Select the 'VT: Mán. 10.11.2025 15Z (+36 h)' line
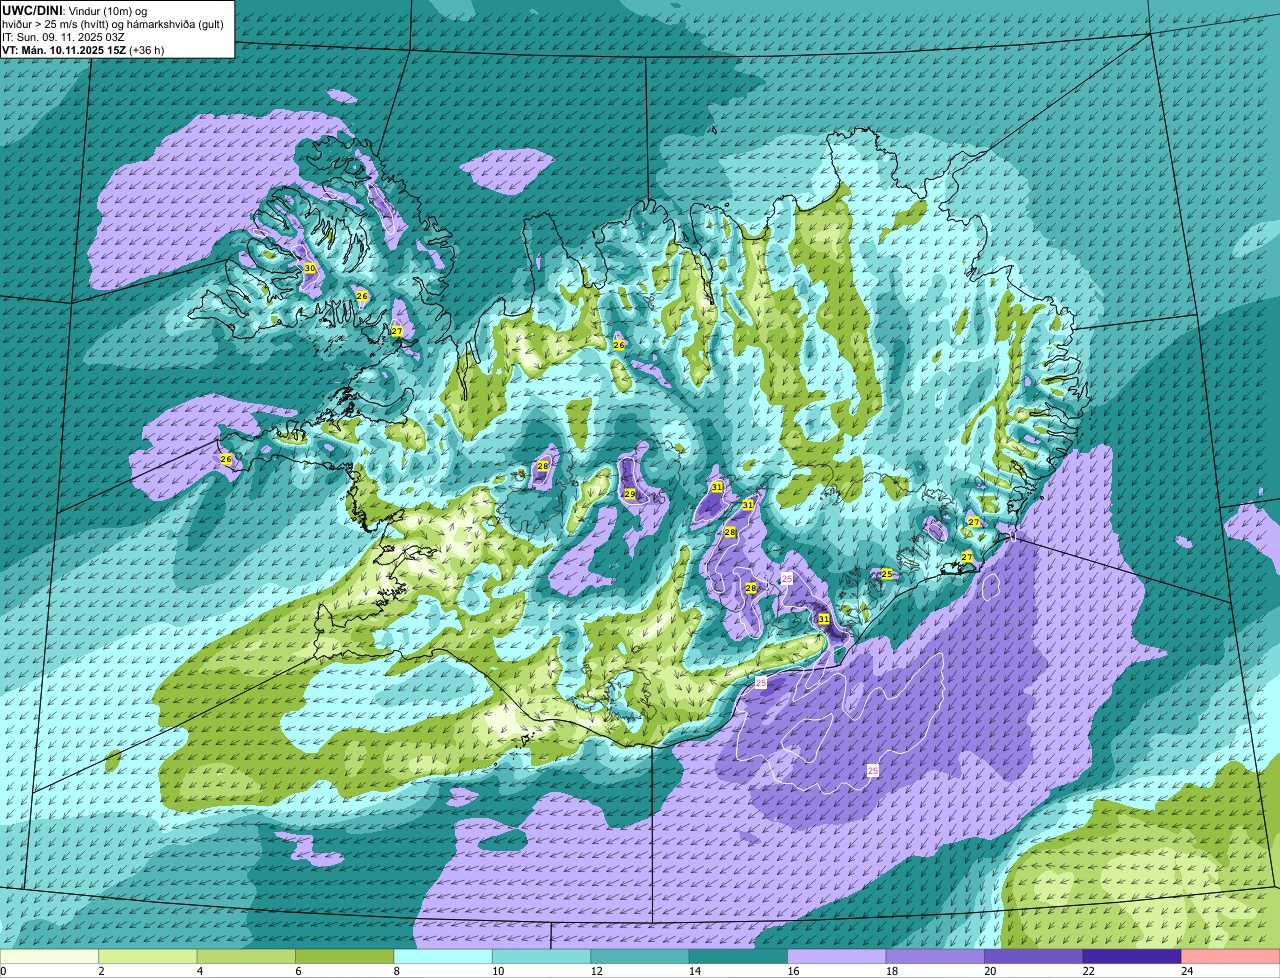Viewport: 1280px width, 978px height. tap(83, 49)
